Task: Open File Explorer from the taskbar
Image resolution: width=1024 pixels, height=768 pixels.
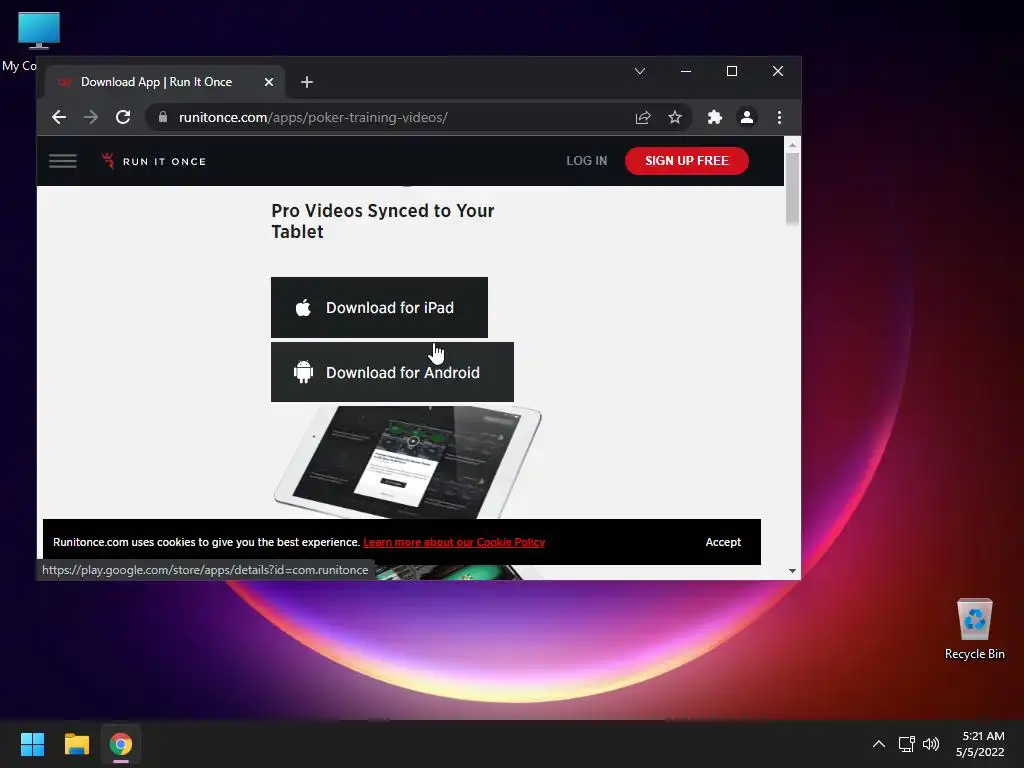Action: (x=76, y=744)
